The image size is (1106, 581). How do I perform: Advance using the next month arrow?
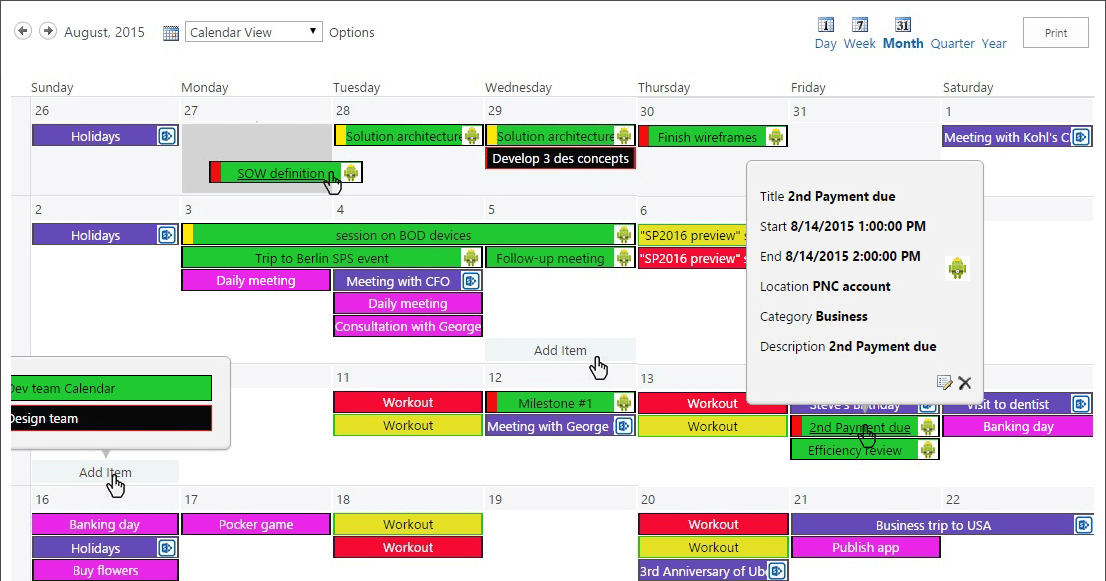click(46, 30)
